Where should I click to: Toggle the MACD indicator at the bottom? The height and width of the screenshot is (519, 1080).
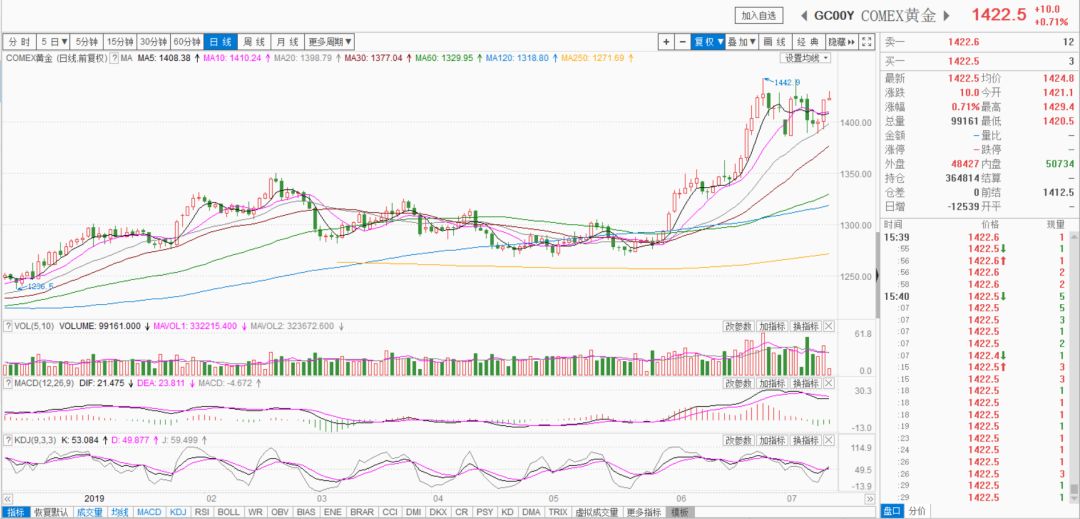(148, 512)
